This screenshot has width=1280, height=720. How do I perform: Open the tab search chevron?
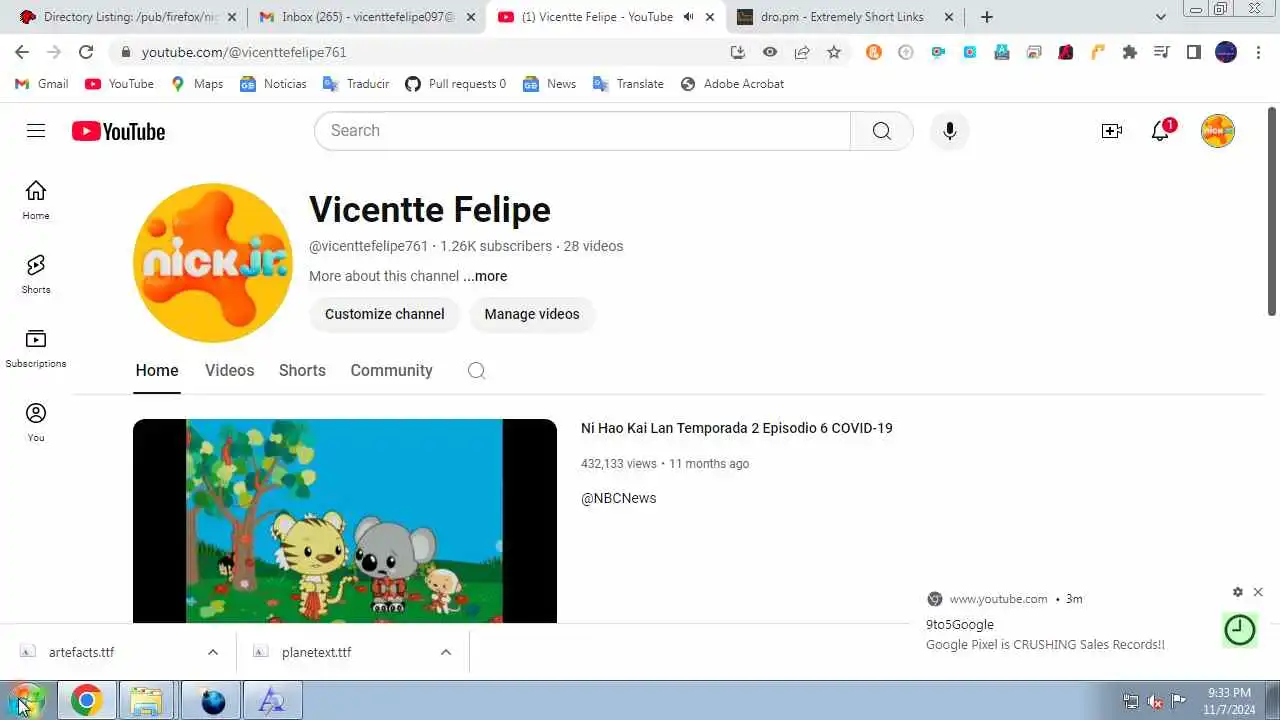[1161, 17]
